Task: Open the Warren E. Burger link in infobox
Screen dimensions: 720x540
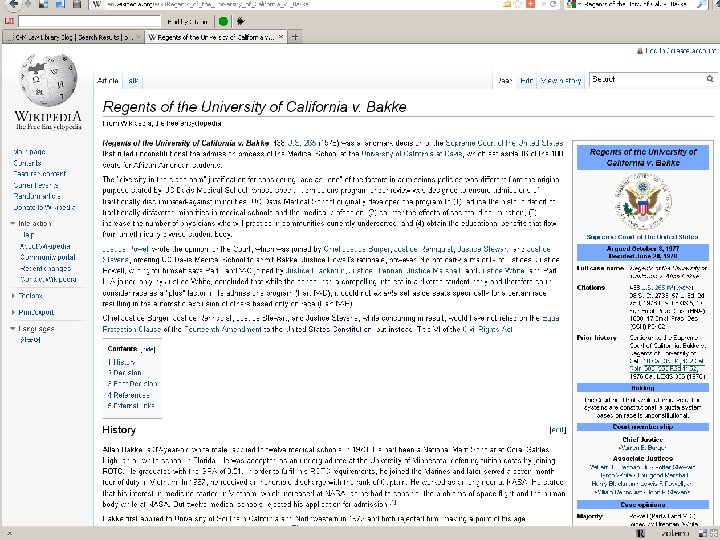Action: 642,447
